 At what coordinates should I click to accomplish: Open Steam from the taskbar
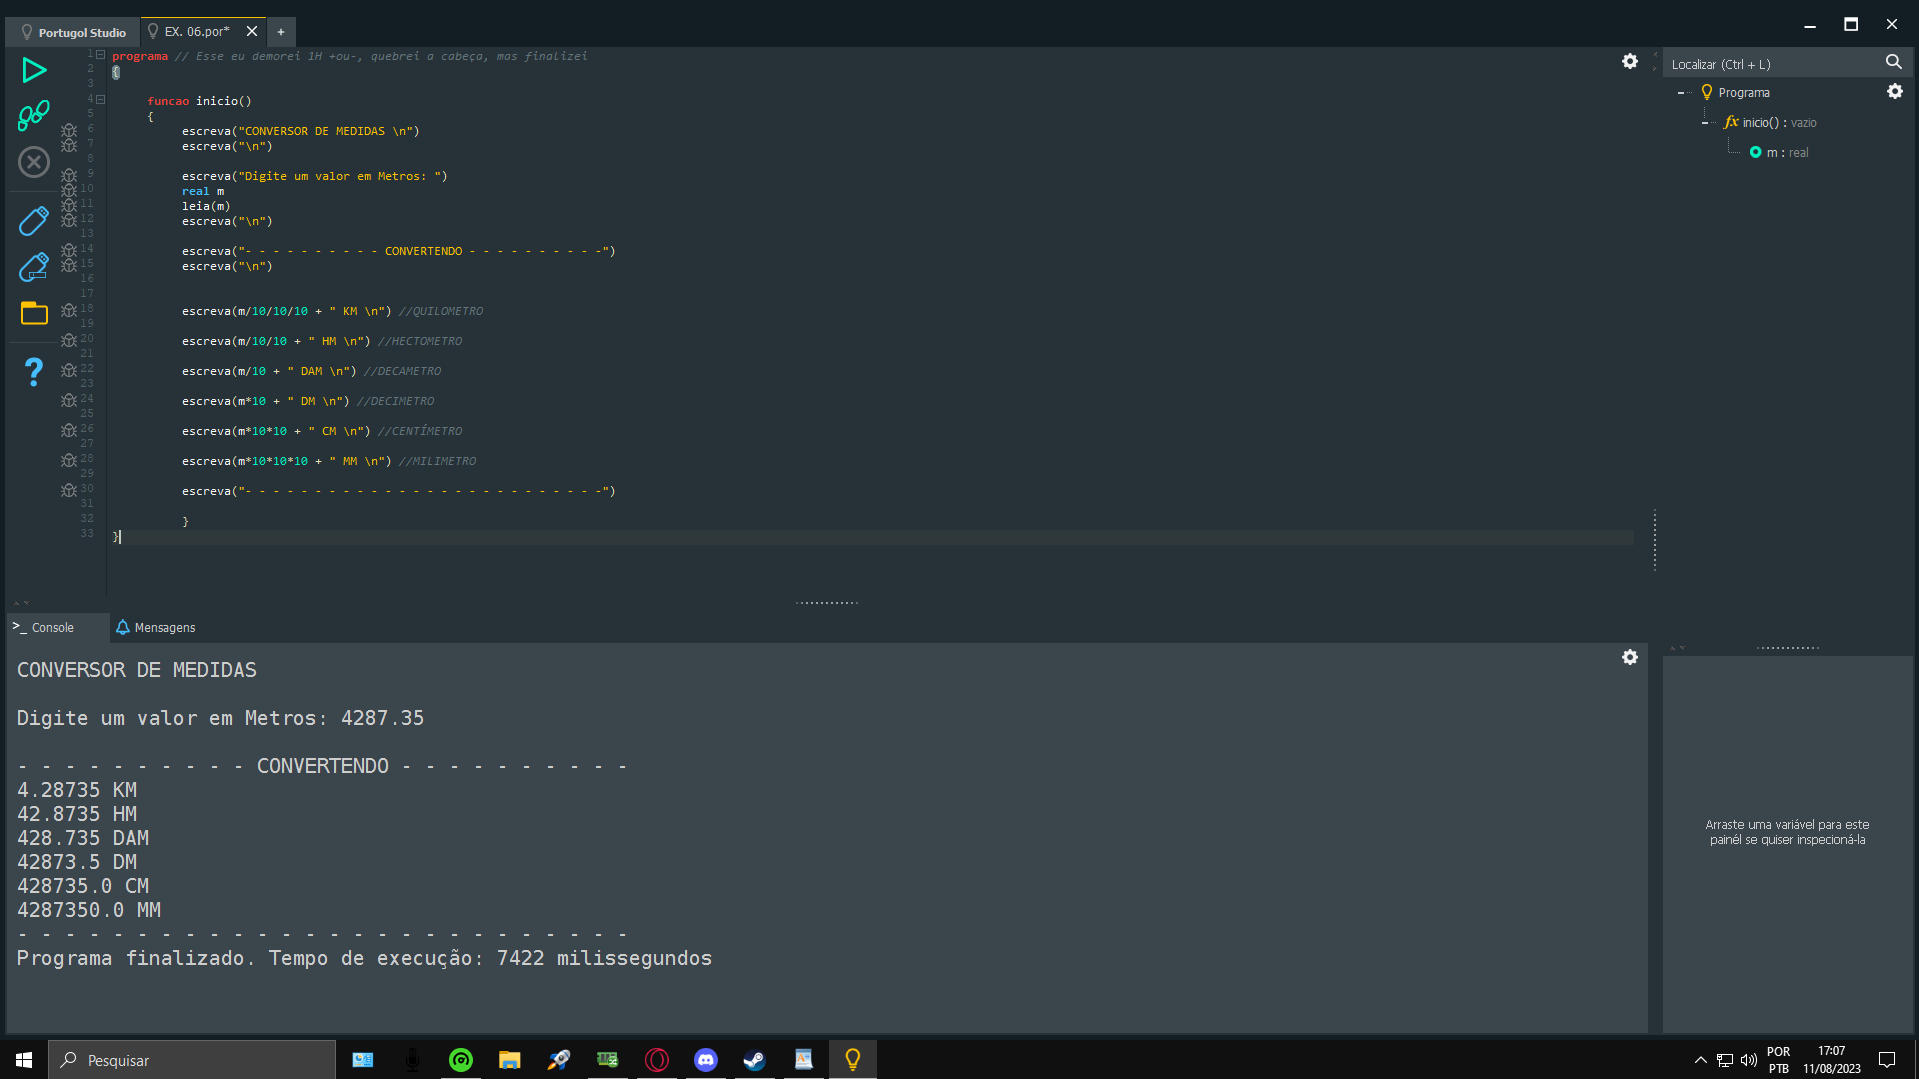pos(755,1060)
